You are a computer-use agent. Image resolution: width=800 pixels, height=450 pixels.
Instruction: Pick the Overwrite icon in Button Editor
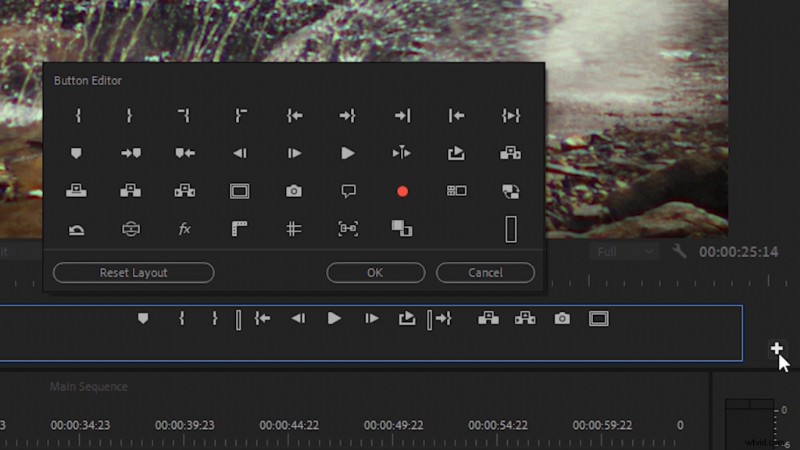77,191
